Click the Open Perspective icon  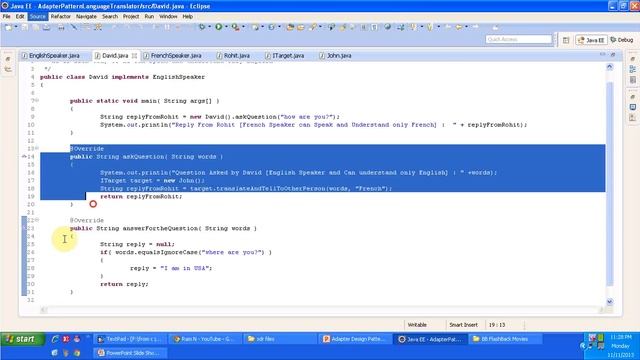(566, 40)
